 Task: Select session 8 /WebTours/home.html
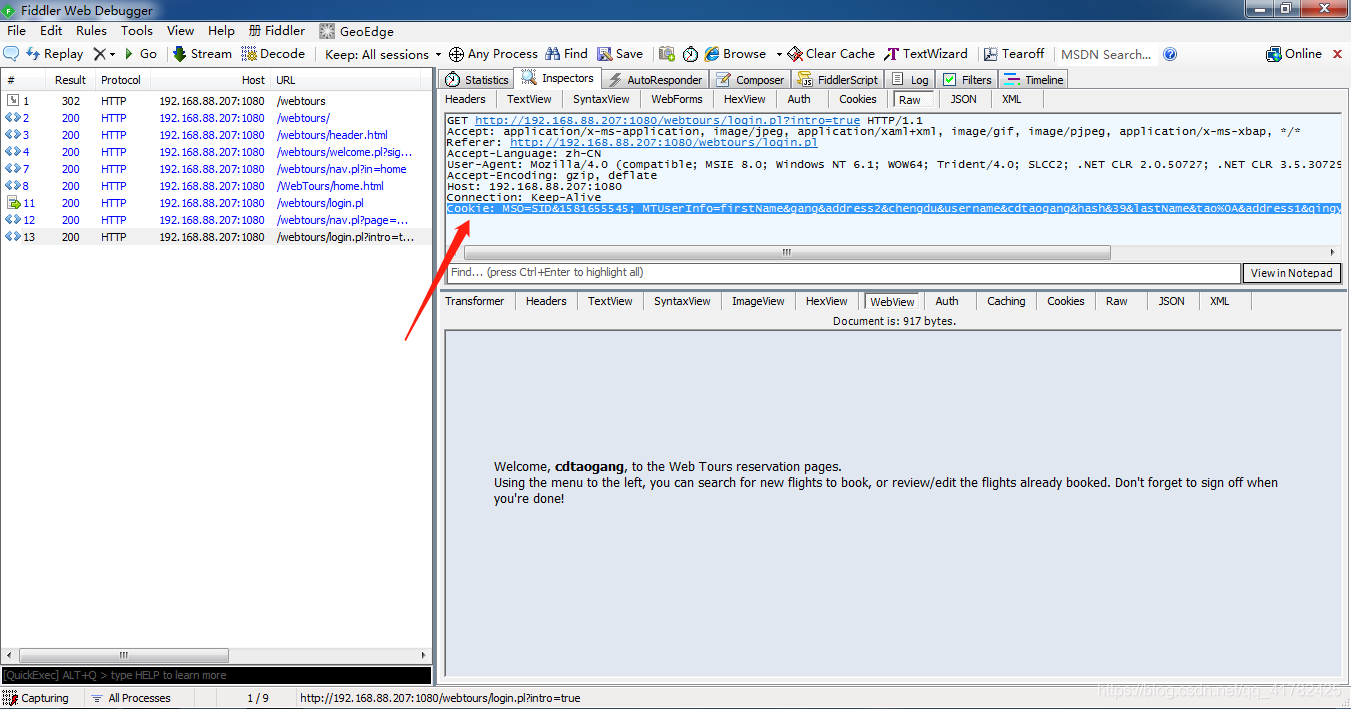tap(217, 186)
